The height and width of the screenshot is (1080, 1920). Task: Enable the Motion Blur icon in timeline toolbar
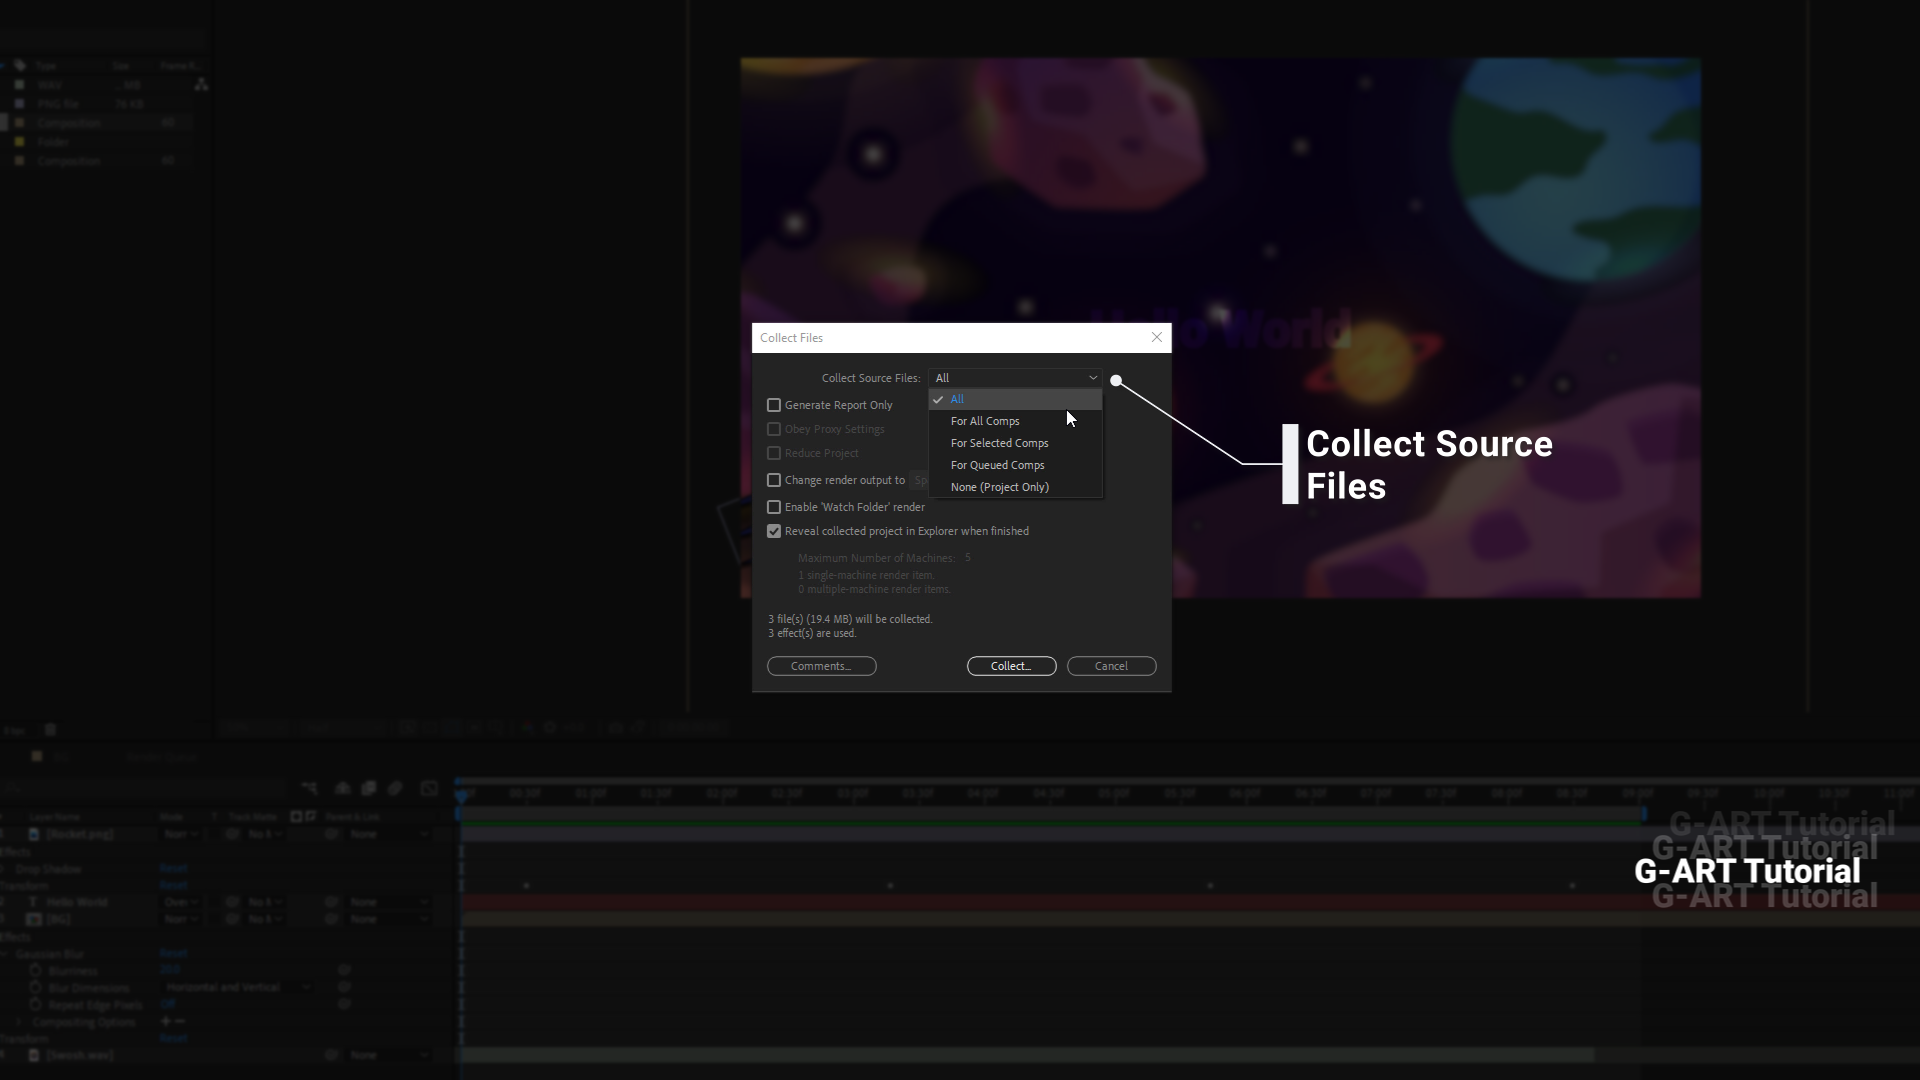pos(394,789)
